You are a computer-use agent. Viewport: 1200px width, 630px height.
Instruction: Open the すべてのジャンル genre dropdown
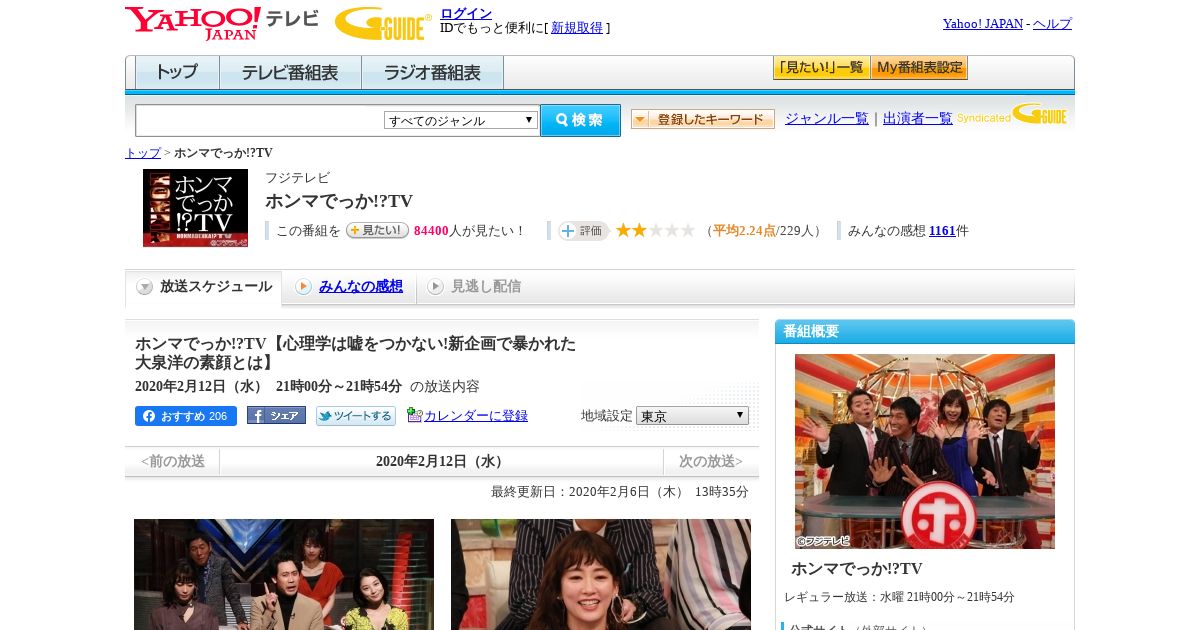[x=461, y=120]
